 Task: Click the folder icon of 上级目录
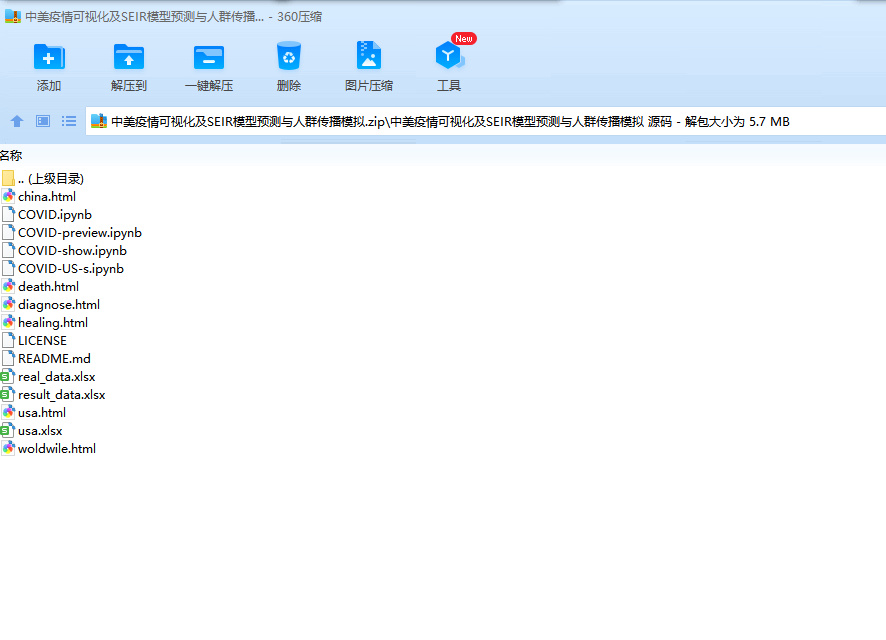coord(8,178)
